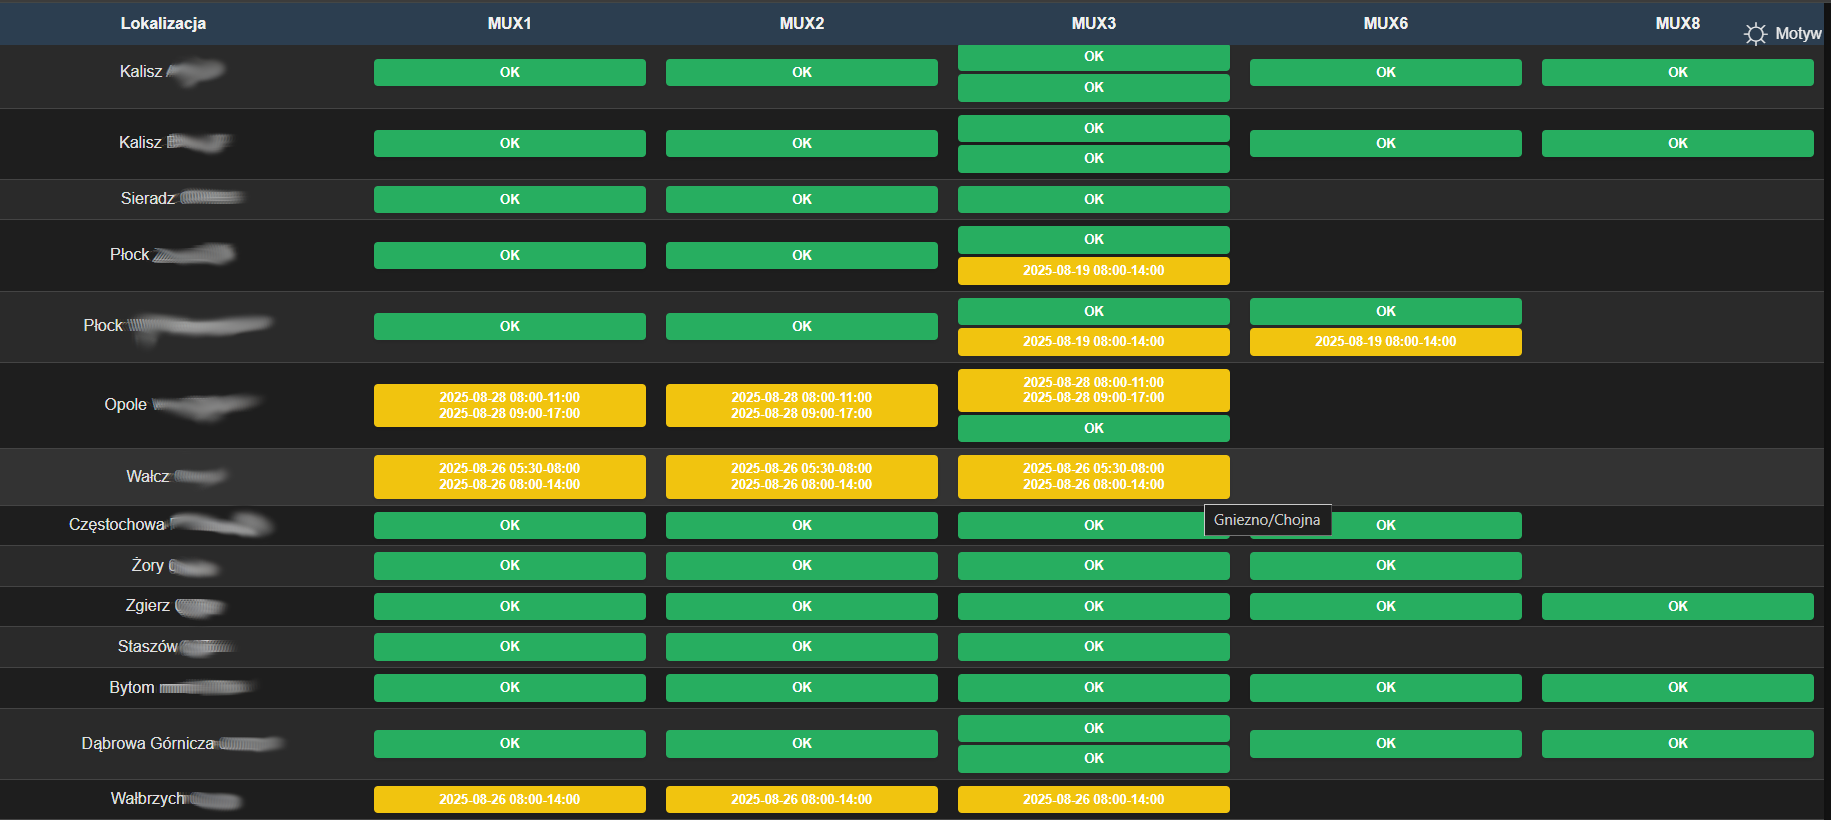
Task: Click Żory MUX6 OK status badge
Action: [1386, 565]
